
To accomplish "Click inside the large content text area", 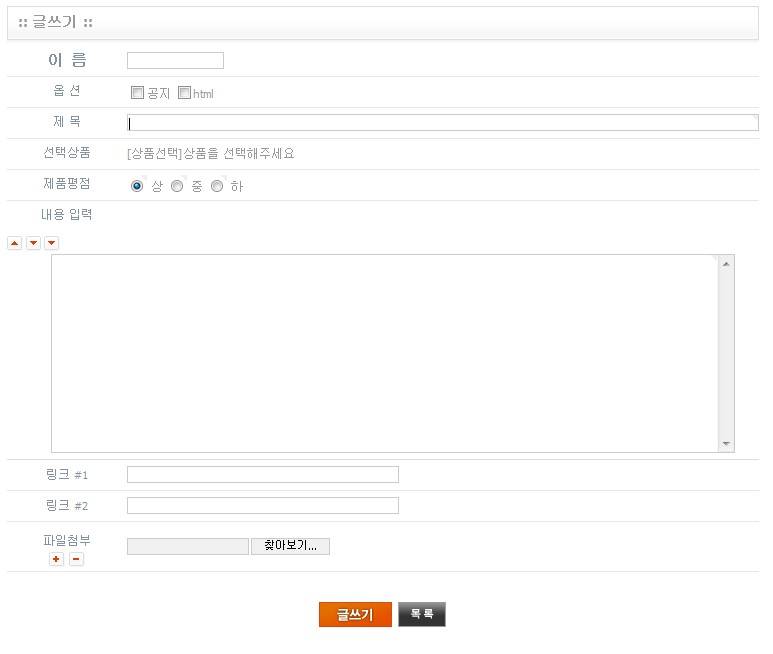I will click(385, 353).
